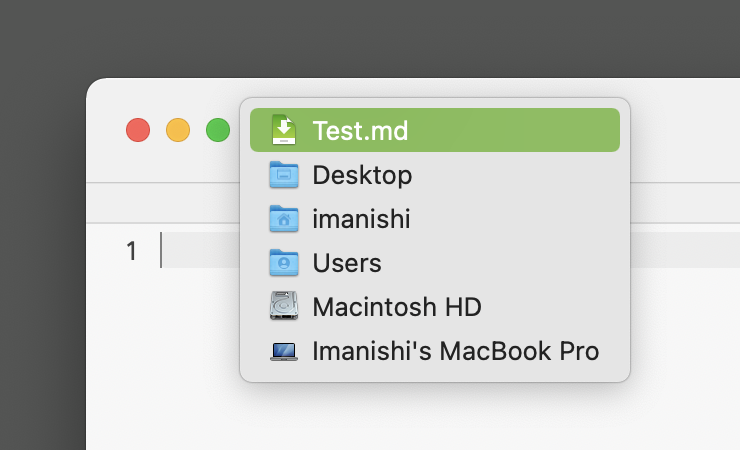Select Test.md in the path menu
This screenshot has width=740, height=450.
coord(435,130)
